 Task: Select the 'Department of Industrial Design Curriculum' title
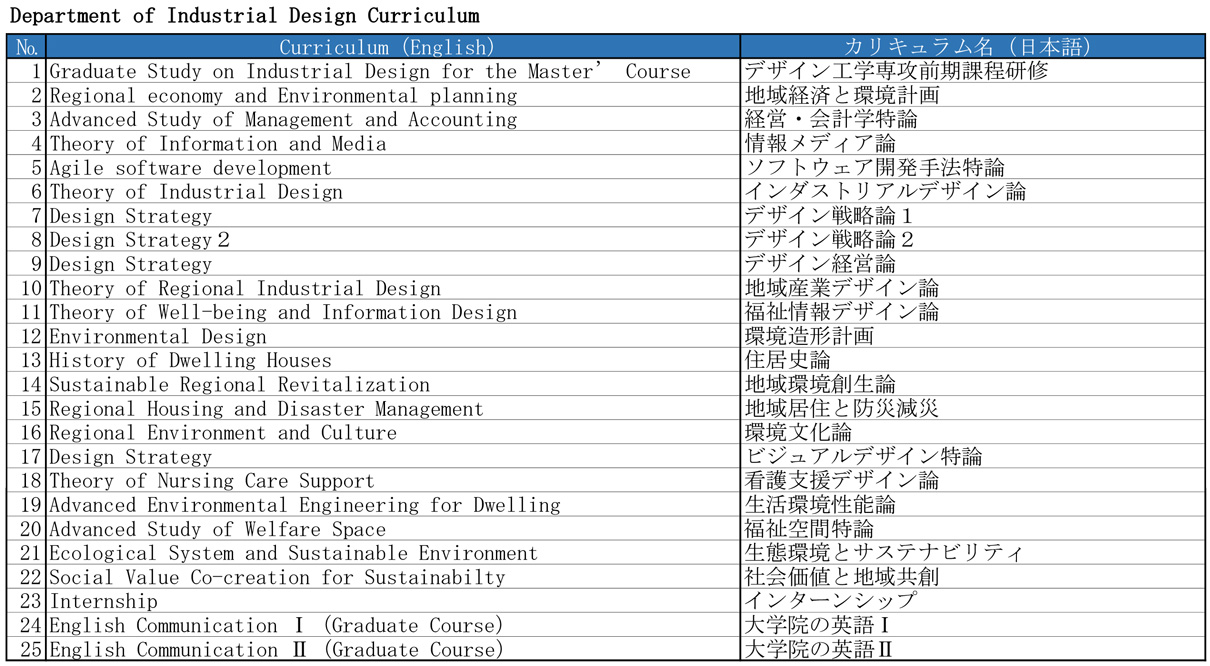tap(245, 16)
